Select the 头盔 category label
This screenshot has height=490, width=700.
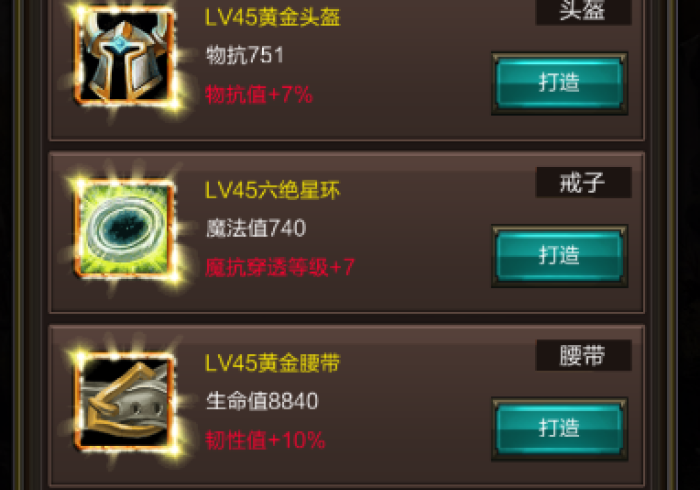click(x=583, y=11)
